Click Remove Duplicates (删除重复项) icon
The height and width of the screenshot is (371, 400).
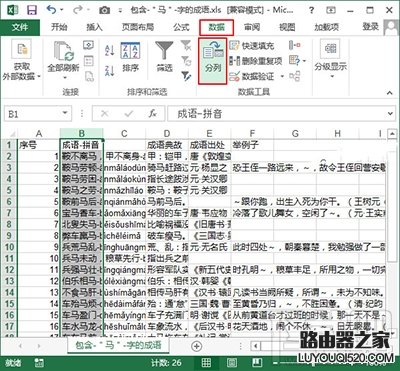235,61
